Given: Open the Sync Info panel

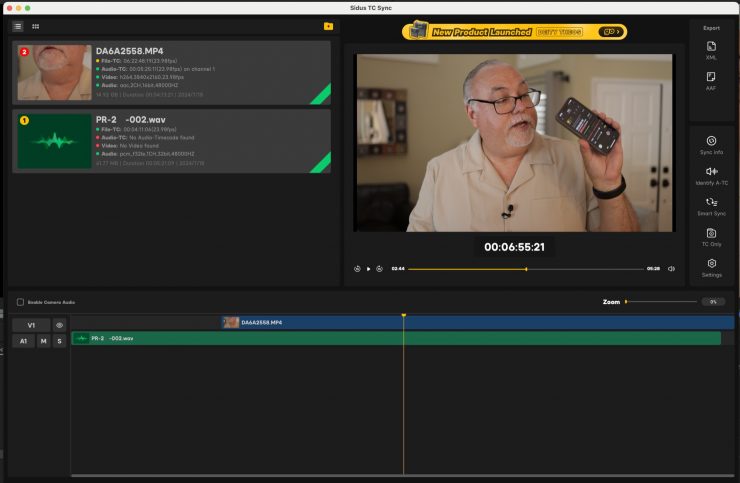Looking at the screenshot, I should 711,145.
